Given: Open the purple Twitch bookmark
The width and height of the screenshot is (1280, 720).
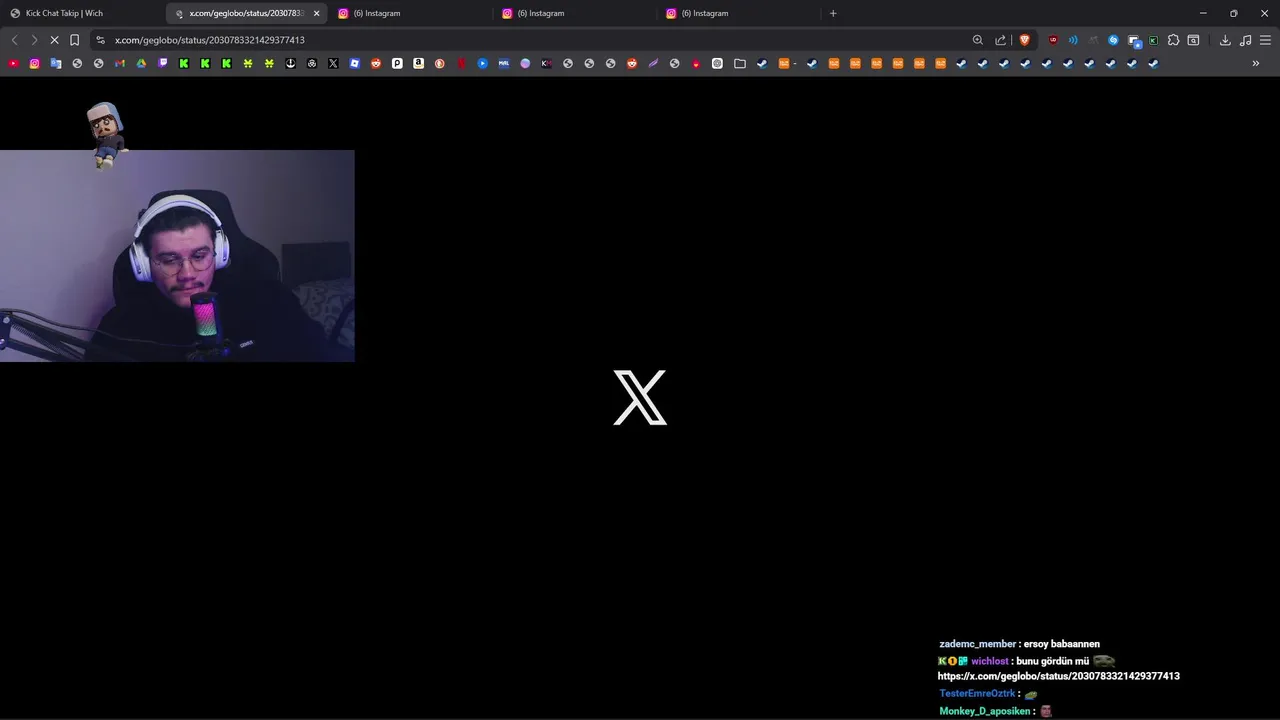Looking at the screenshot, I should pyautogui.click(x=163, y=63).
